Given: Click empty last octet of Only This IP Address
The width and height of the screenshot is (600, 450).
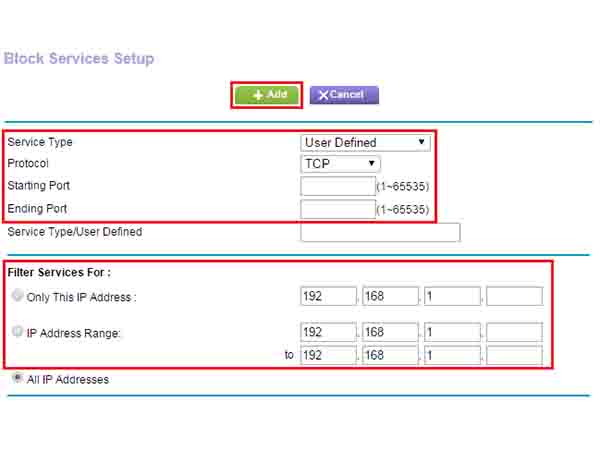Looking at the screenshot, I should pyautogui.click(x=514, y=296).
